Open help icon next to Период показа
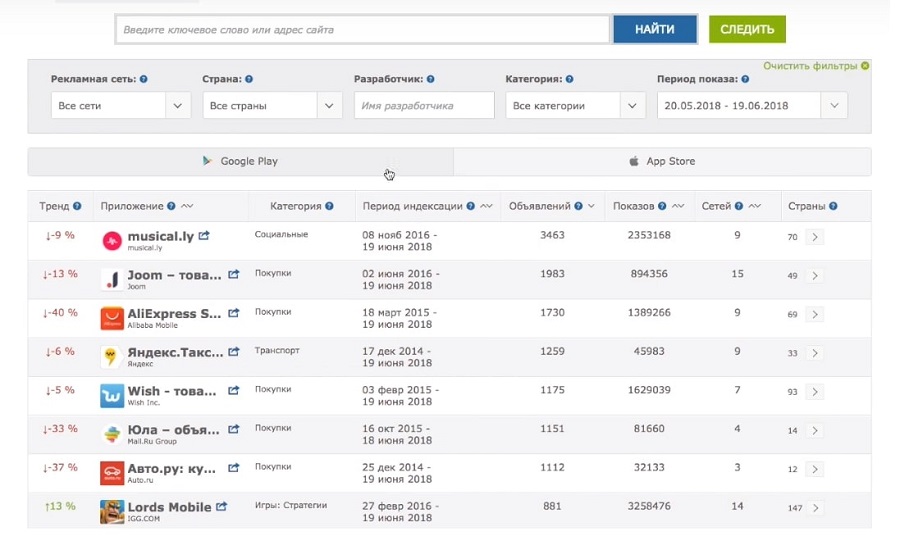Viewport: 900px width, 545px height. [x=745, y=79]
